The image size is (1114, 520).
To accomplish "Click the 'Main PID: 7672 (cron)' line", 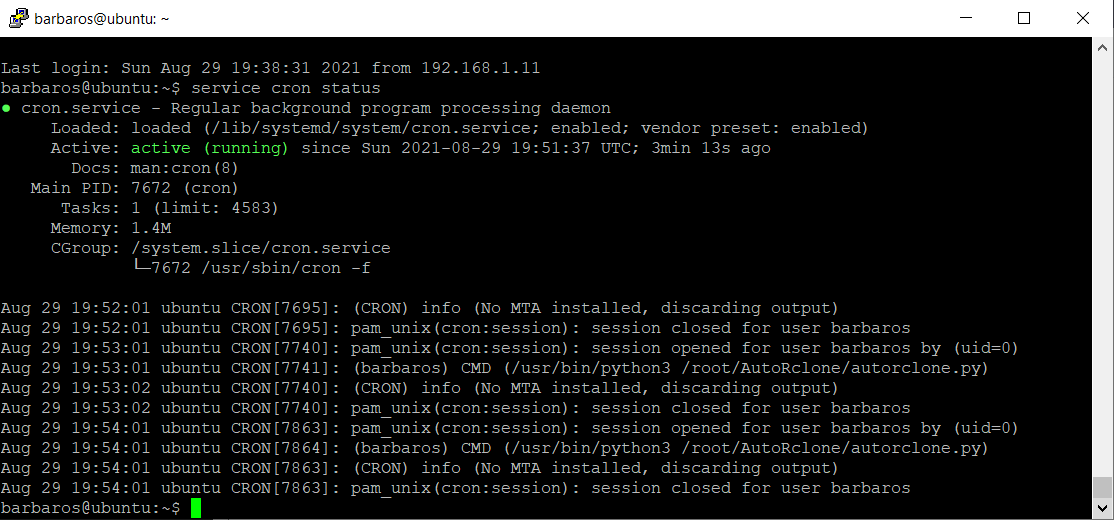I will click(134, 189).
